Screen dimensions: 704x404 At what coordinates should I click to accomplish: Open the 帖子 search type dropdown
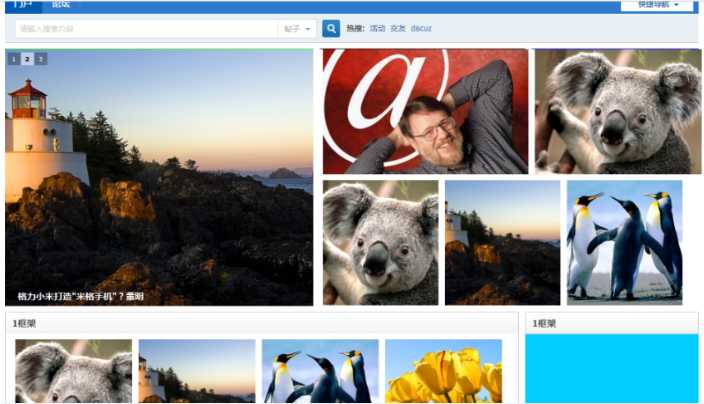pyautogui.click(x=297, y=29)
